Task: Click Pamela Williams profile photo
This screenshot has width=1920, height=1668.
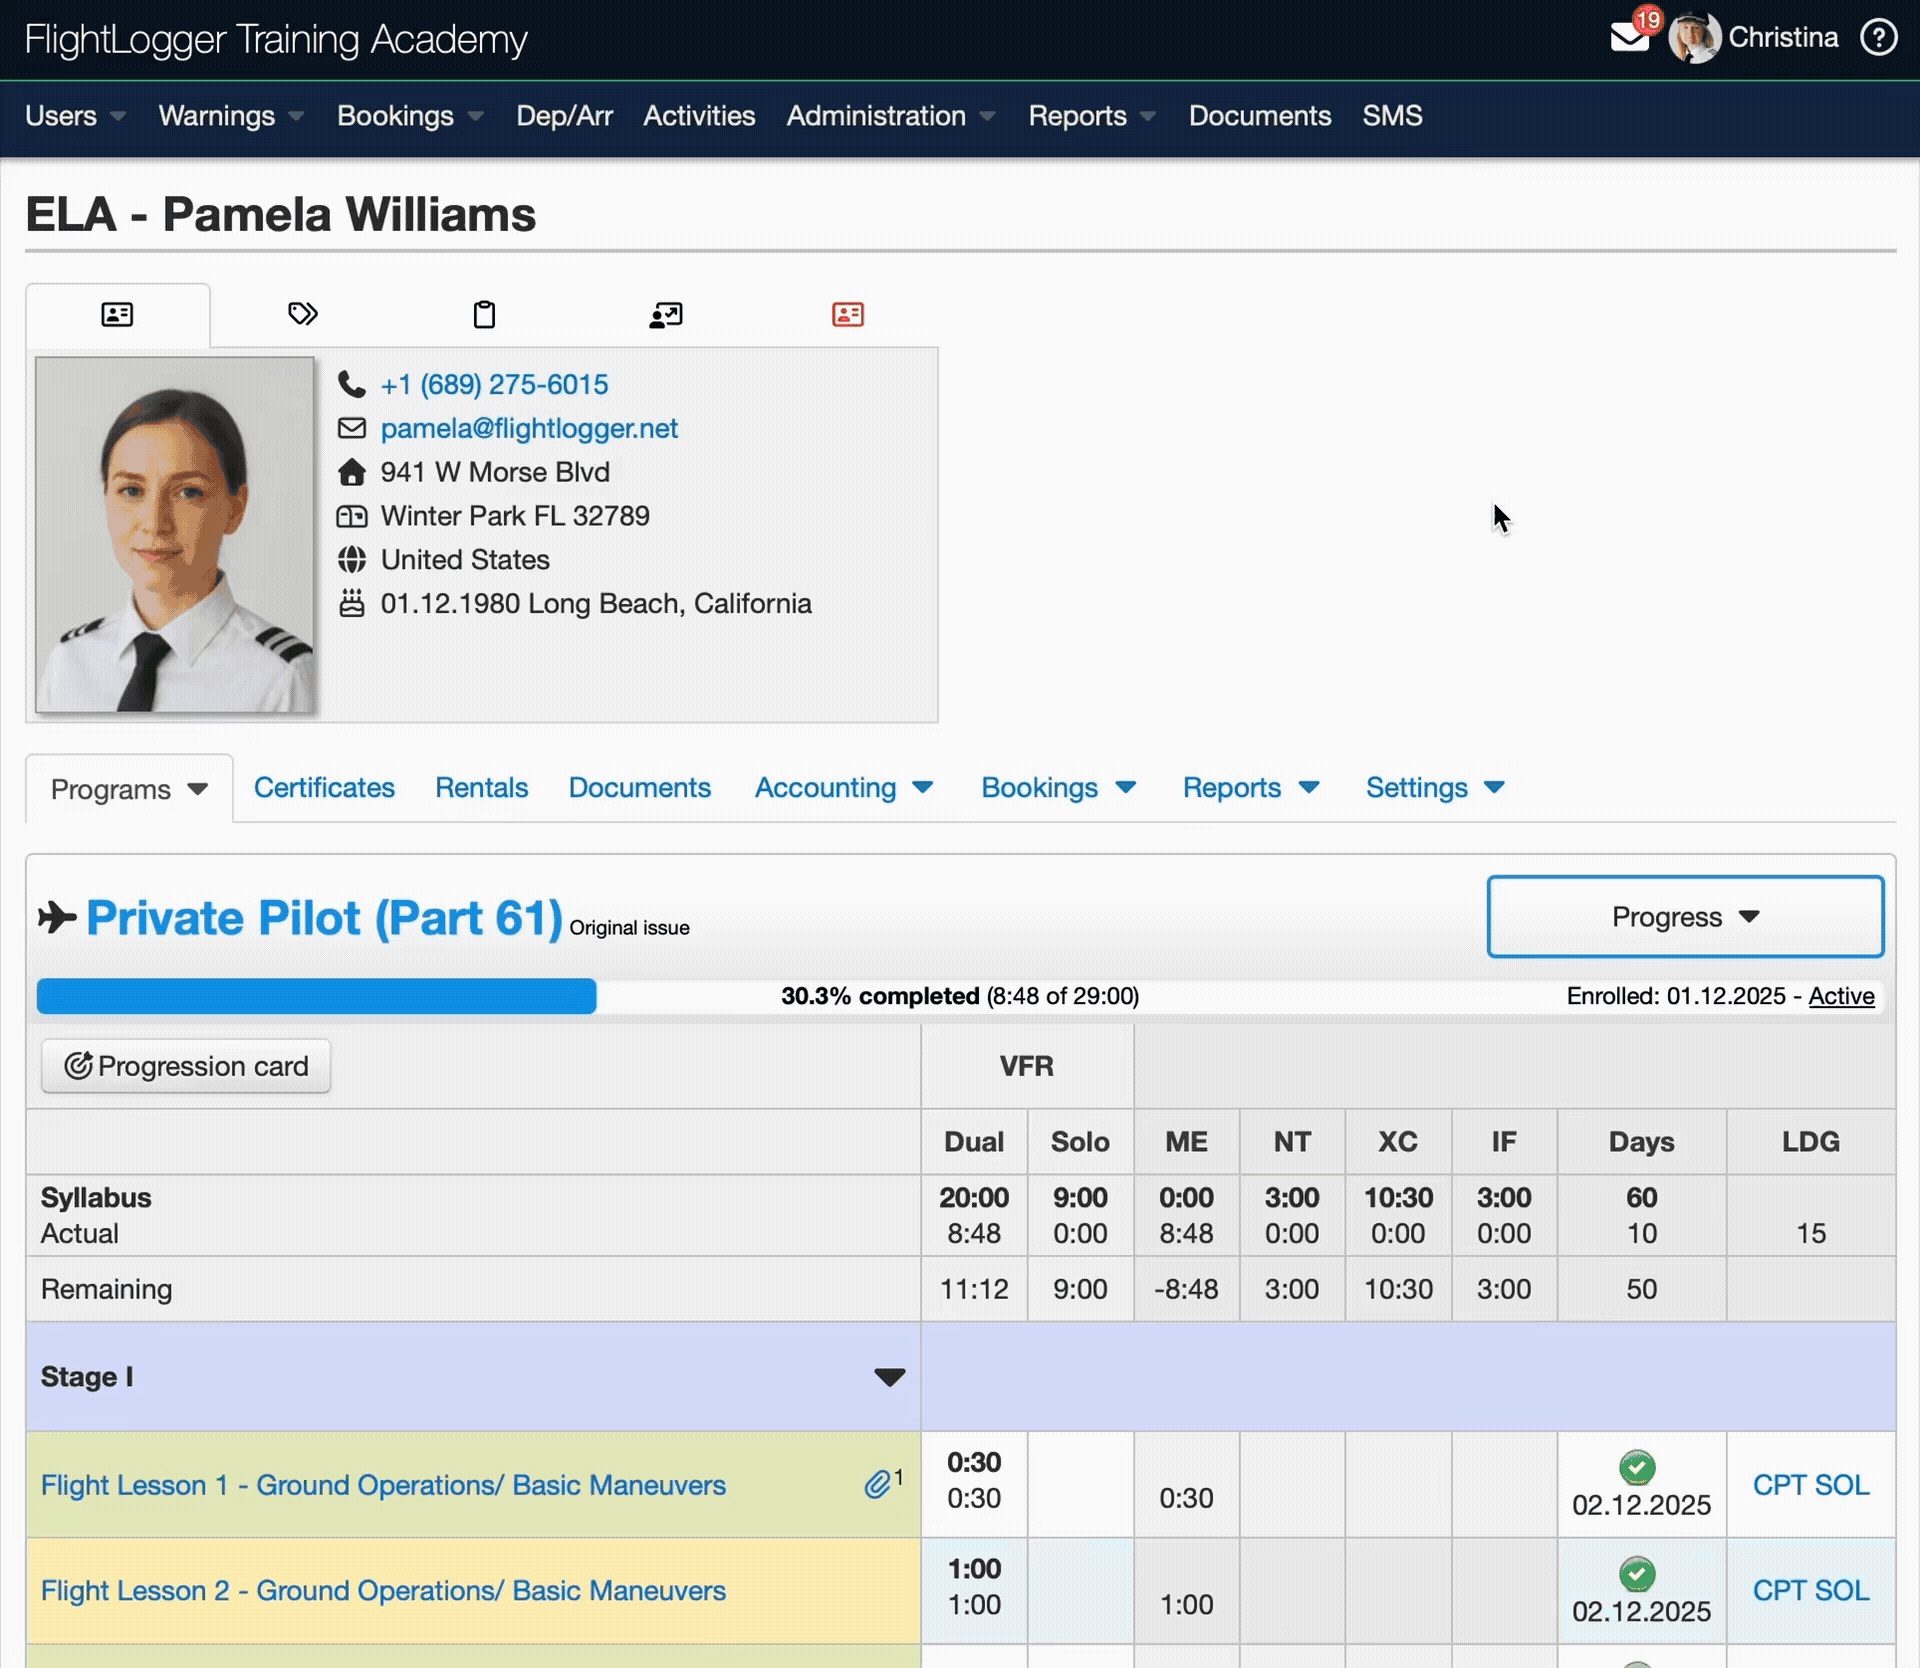Action: tap(175, 535)
